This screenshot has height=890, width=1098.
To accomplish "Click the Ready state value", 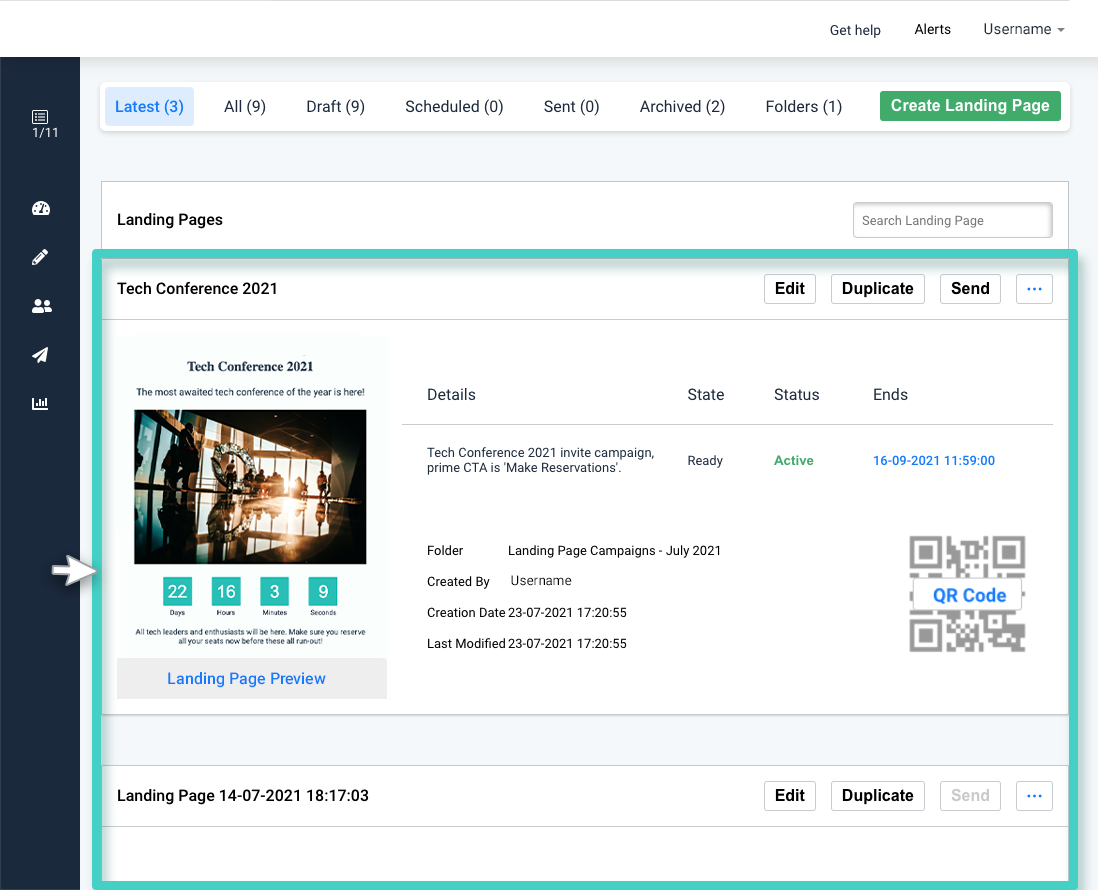I will (x=704, y=461).
